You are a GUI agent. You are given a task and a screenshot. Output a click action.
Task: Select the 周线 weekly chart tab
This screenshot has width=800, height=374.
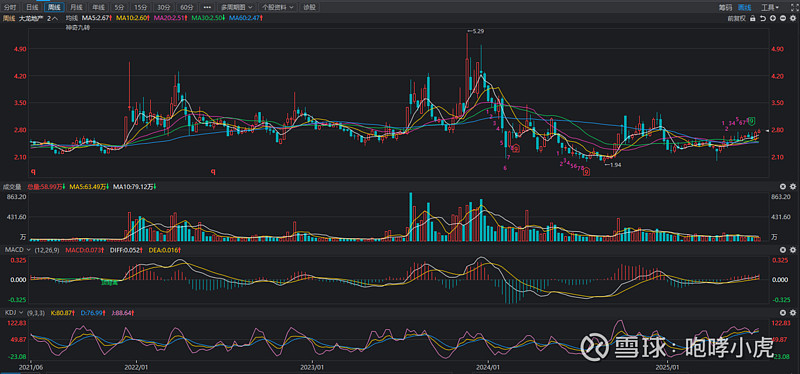[53, 8]
